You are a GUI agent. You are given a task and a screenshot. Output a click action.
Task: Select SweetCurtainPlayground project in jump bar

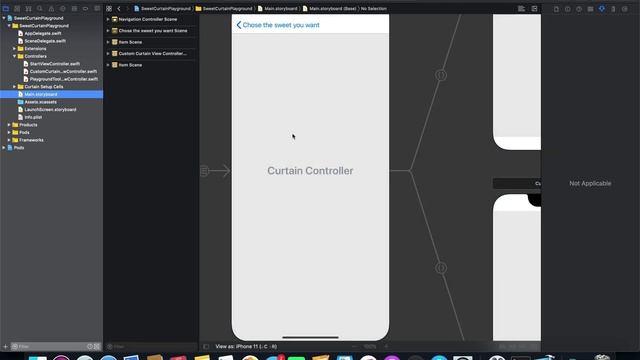click(162, 9)
